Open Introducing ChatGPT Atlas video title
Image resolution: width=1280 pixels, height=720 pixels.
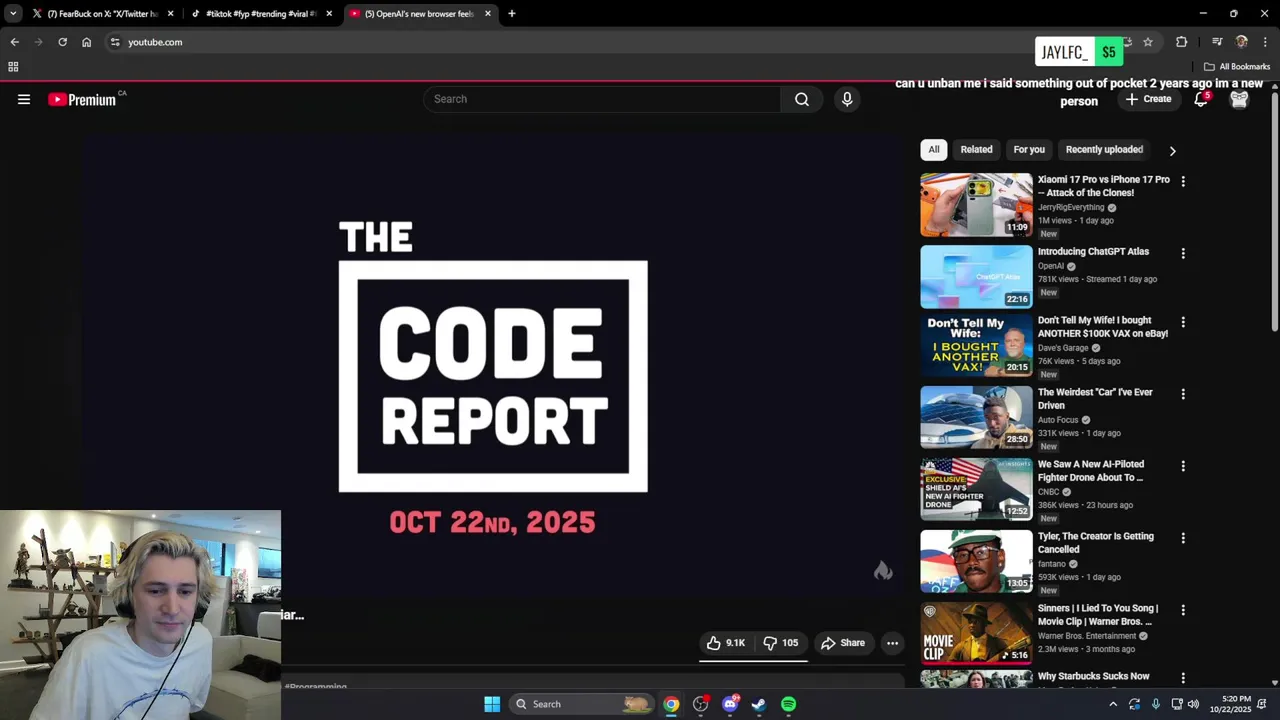tap(1093, 252)
